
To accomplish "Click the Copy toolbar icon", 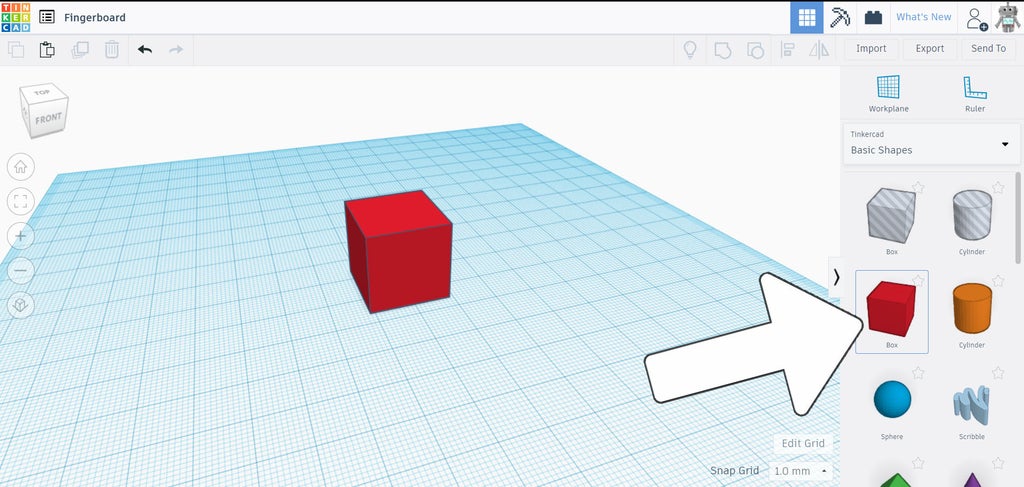I will (x=16, y=50).
